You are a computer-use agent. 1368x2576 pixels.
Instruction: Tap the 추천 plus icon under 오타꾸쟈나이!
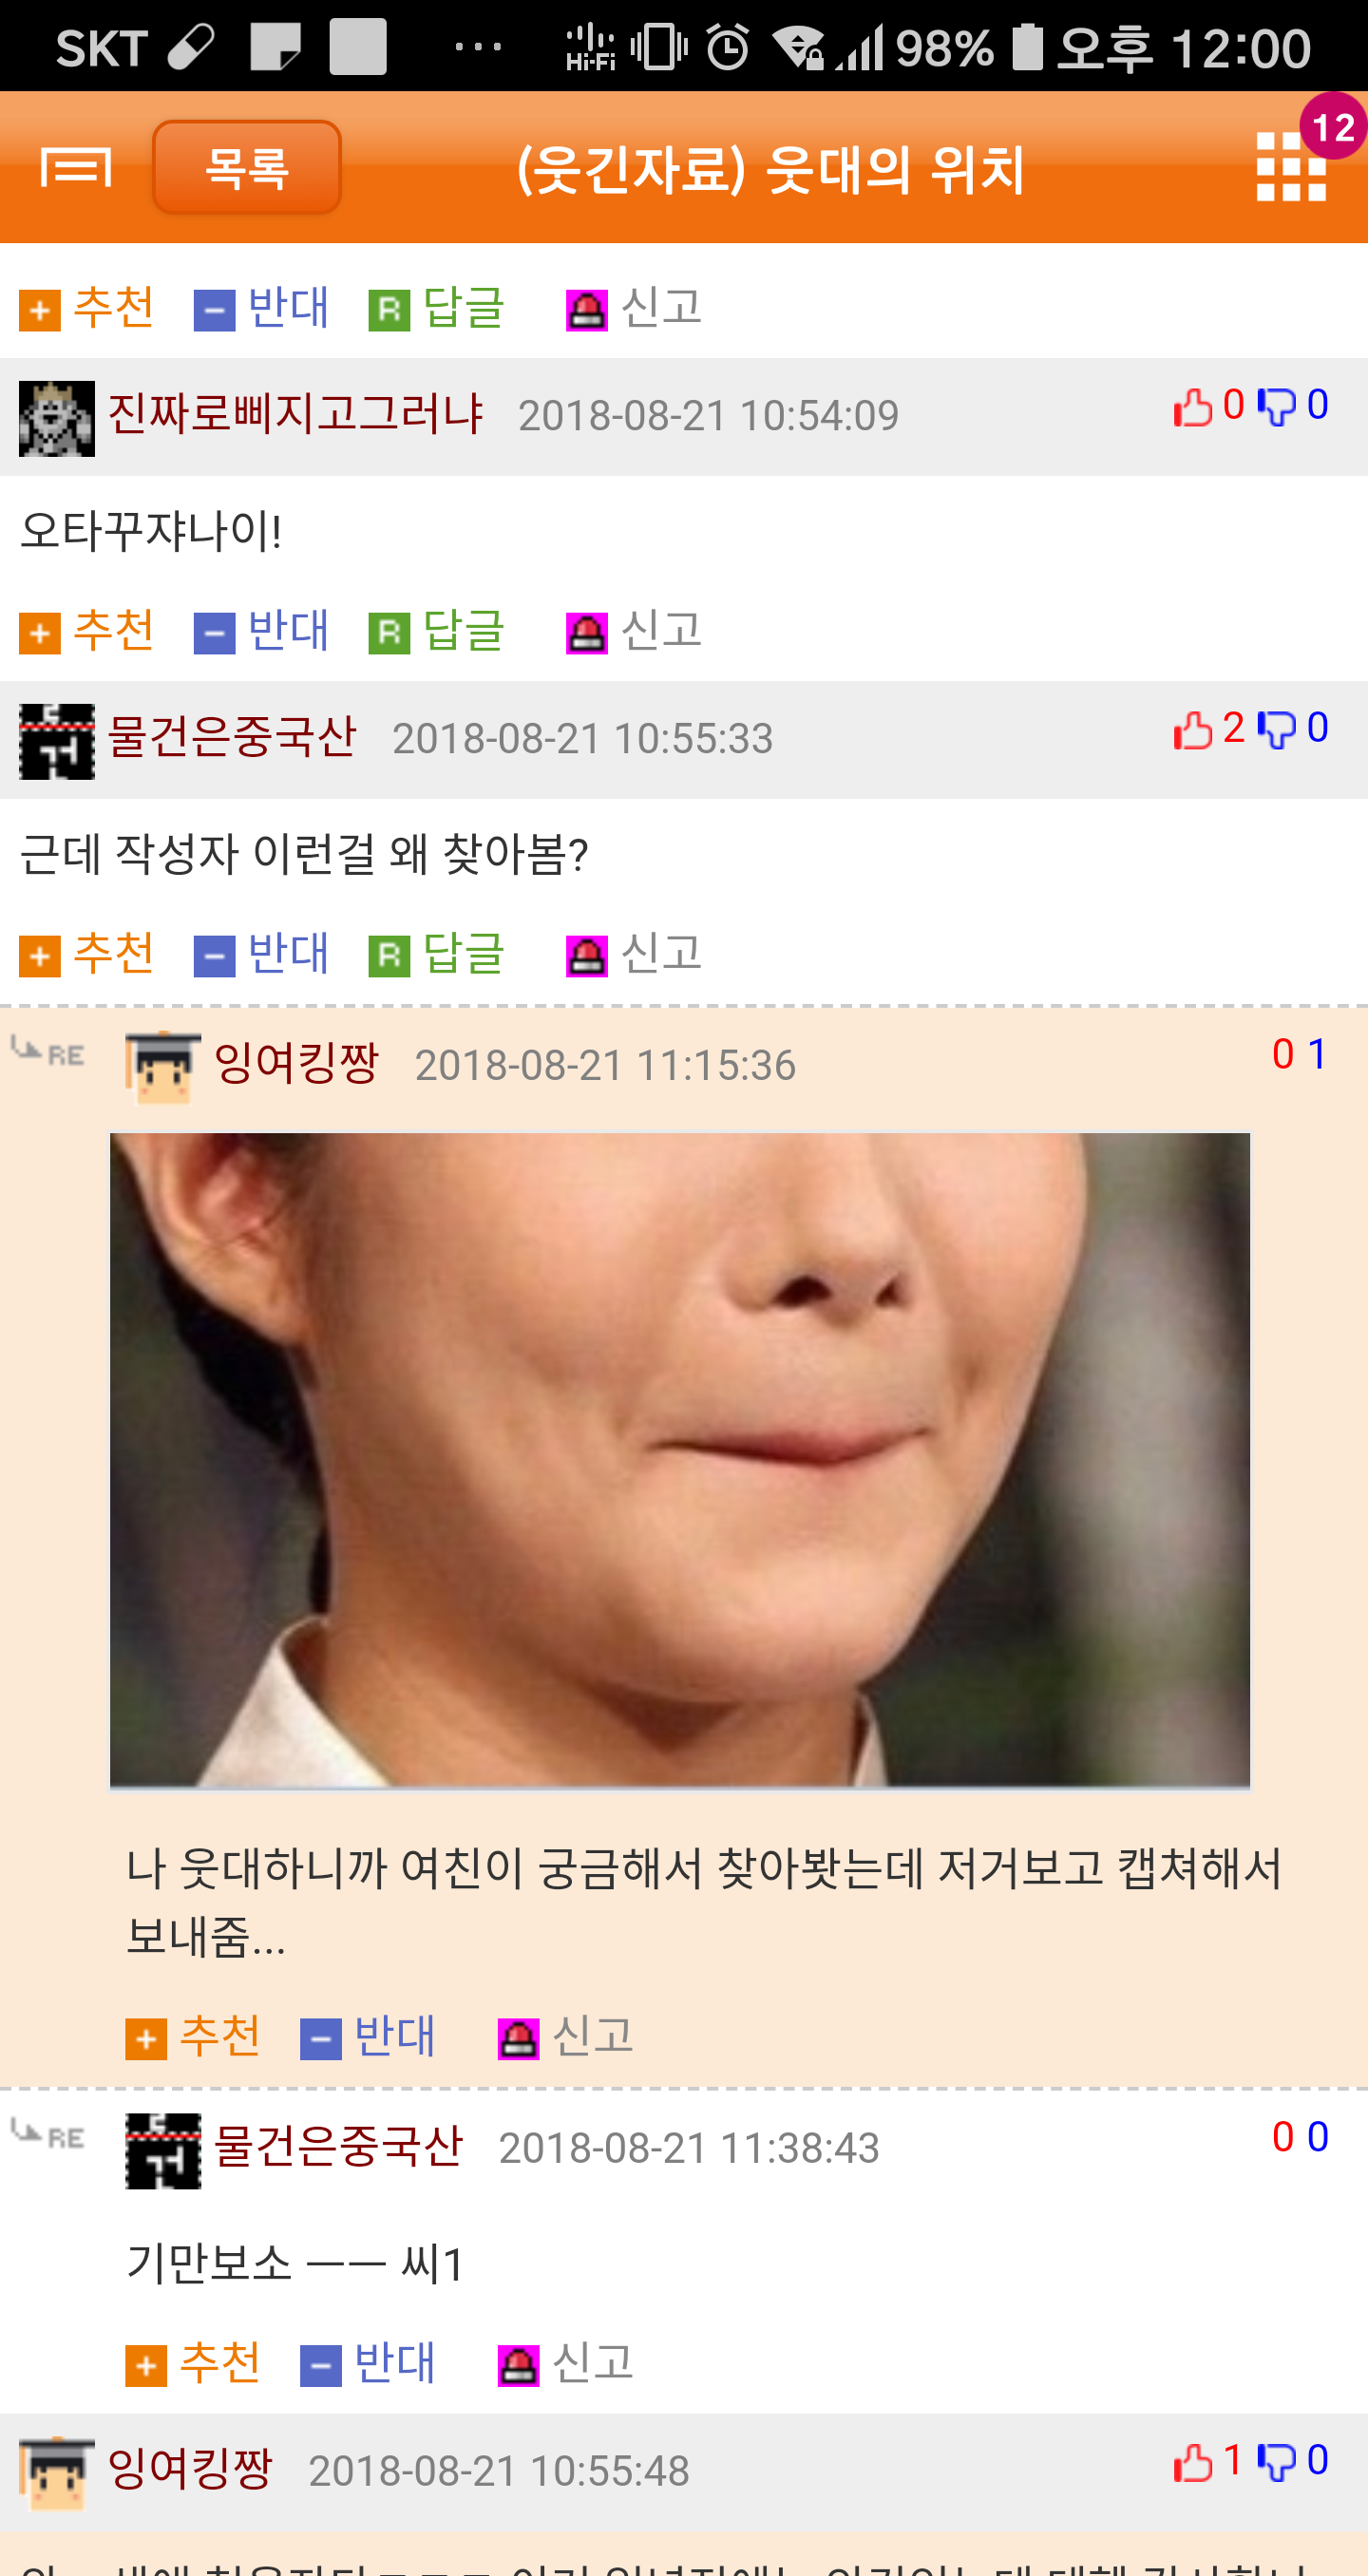40,633
